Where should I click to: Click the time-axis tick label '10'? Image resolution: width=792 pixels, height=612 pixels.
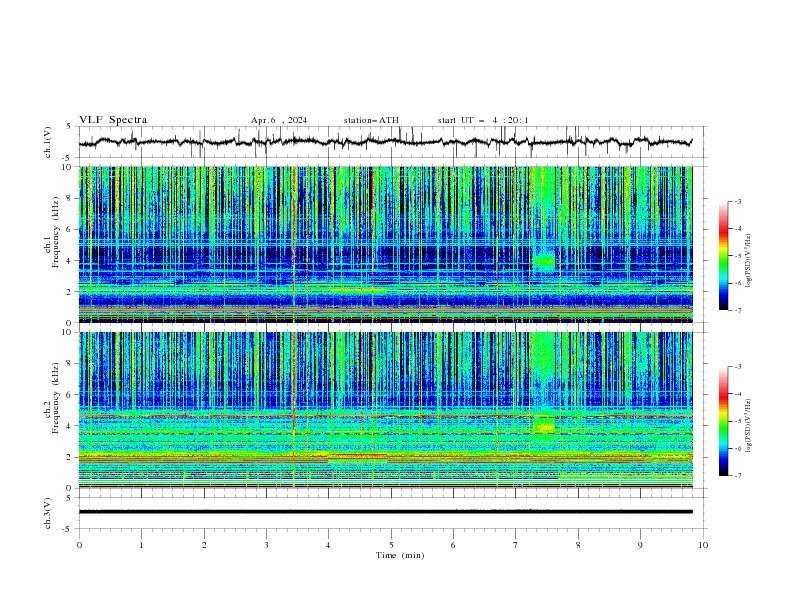coord(703,545)
